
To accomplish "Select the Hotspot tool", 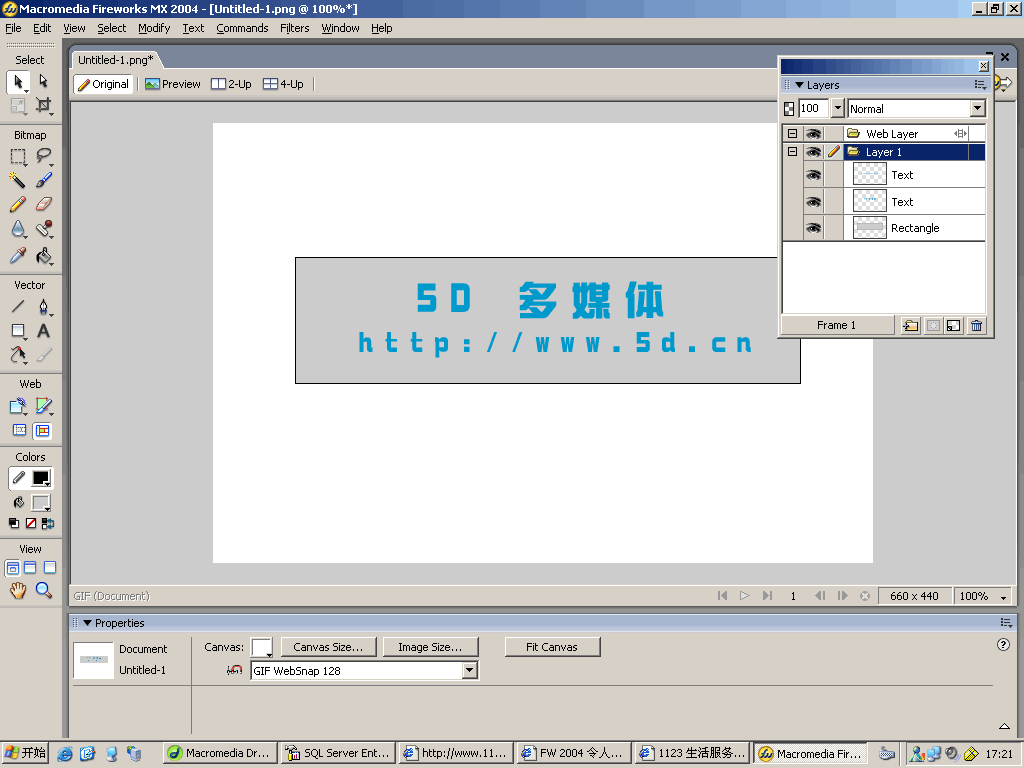I will point(18,406).
